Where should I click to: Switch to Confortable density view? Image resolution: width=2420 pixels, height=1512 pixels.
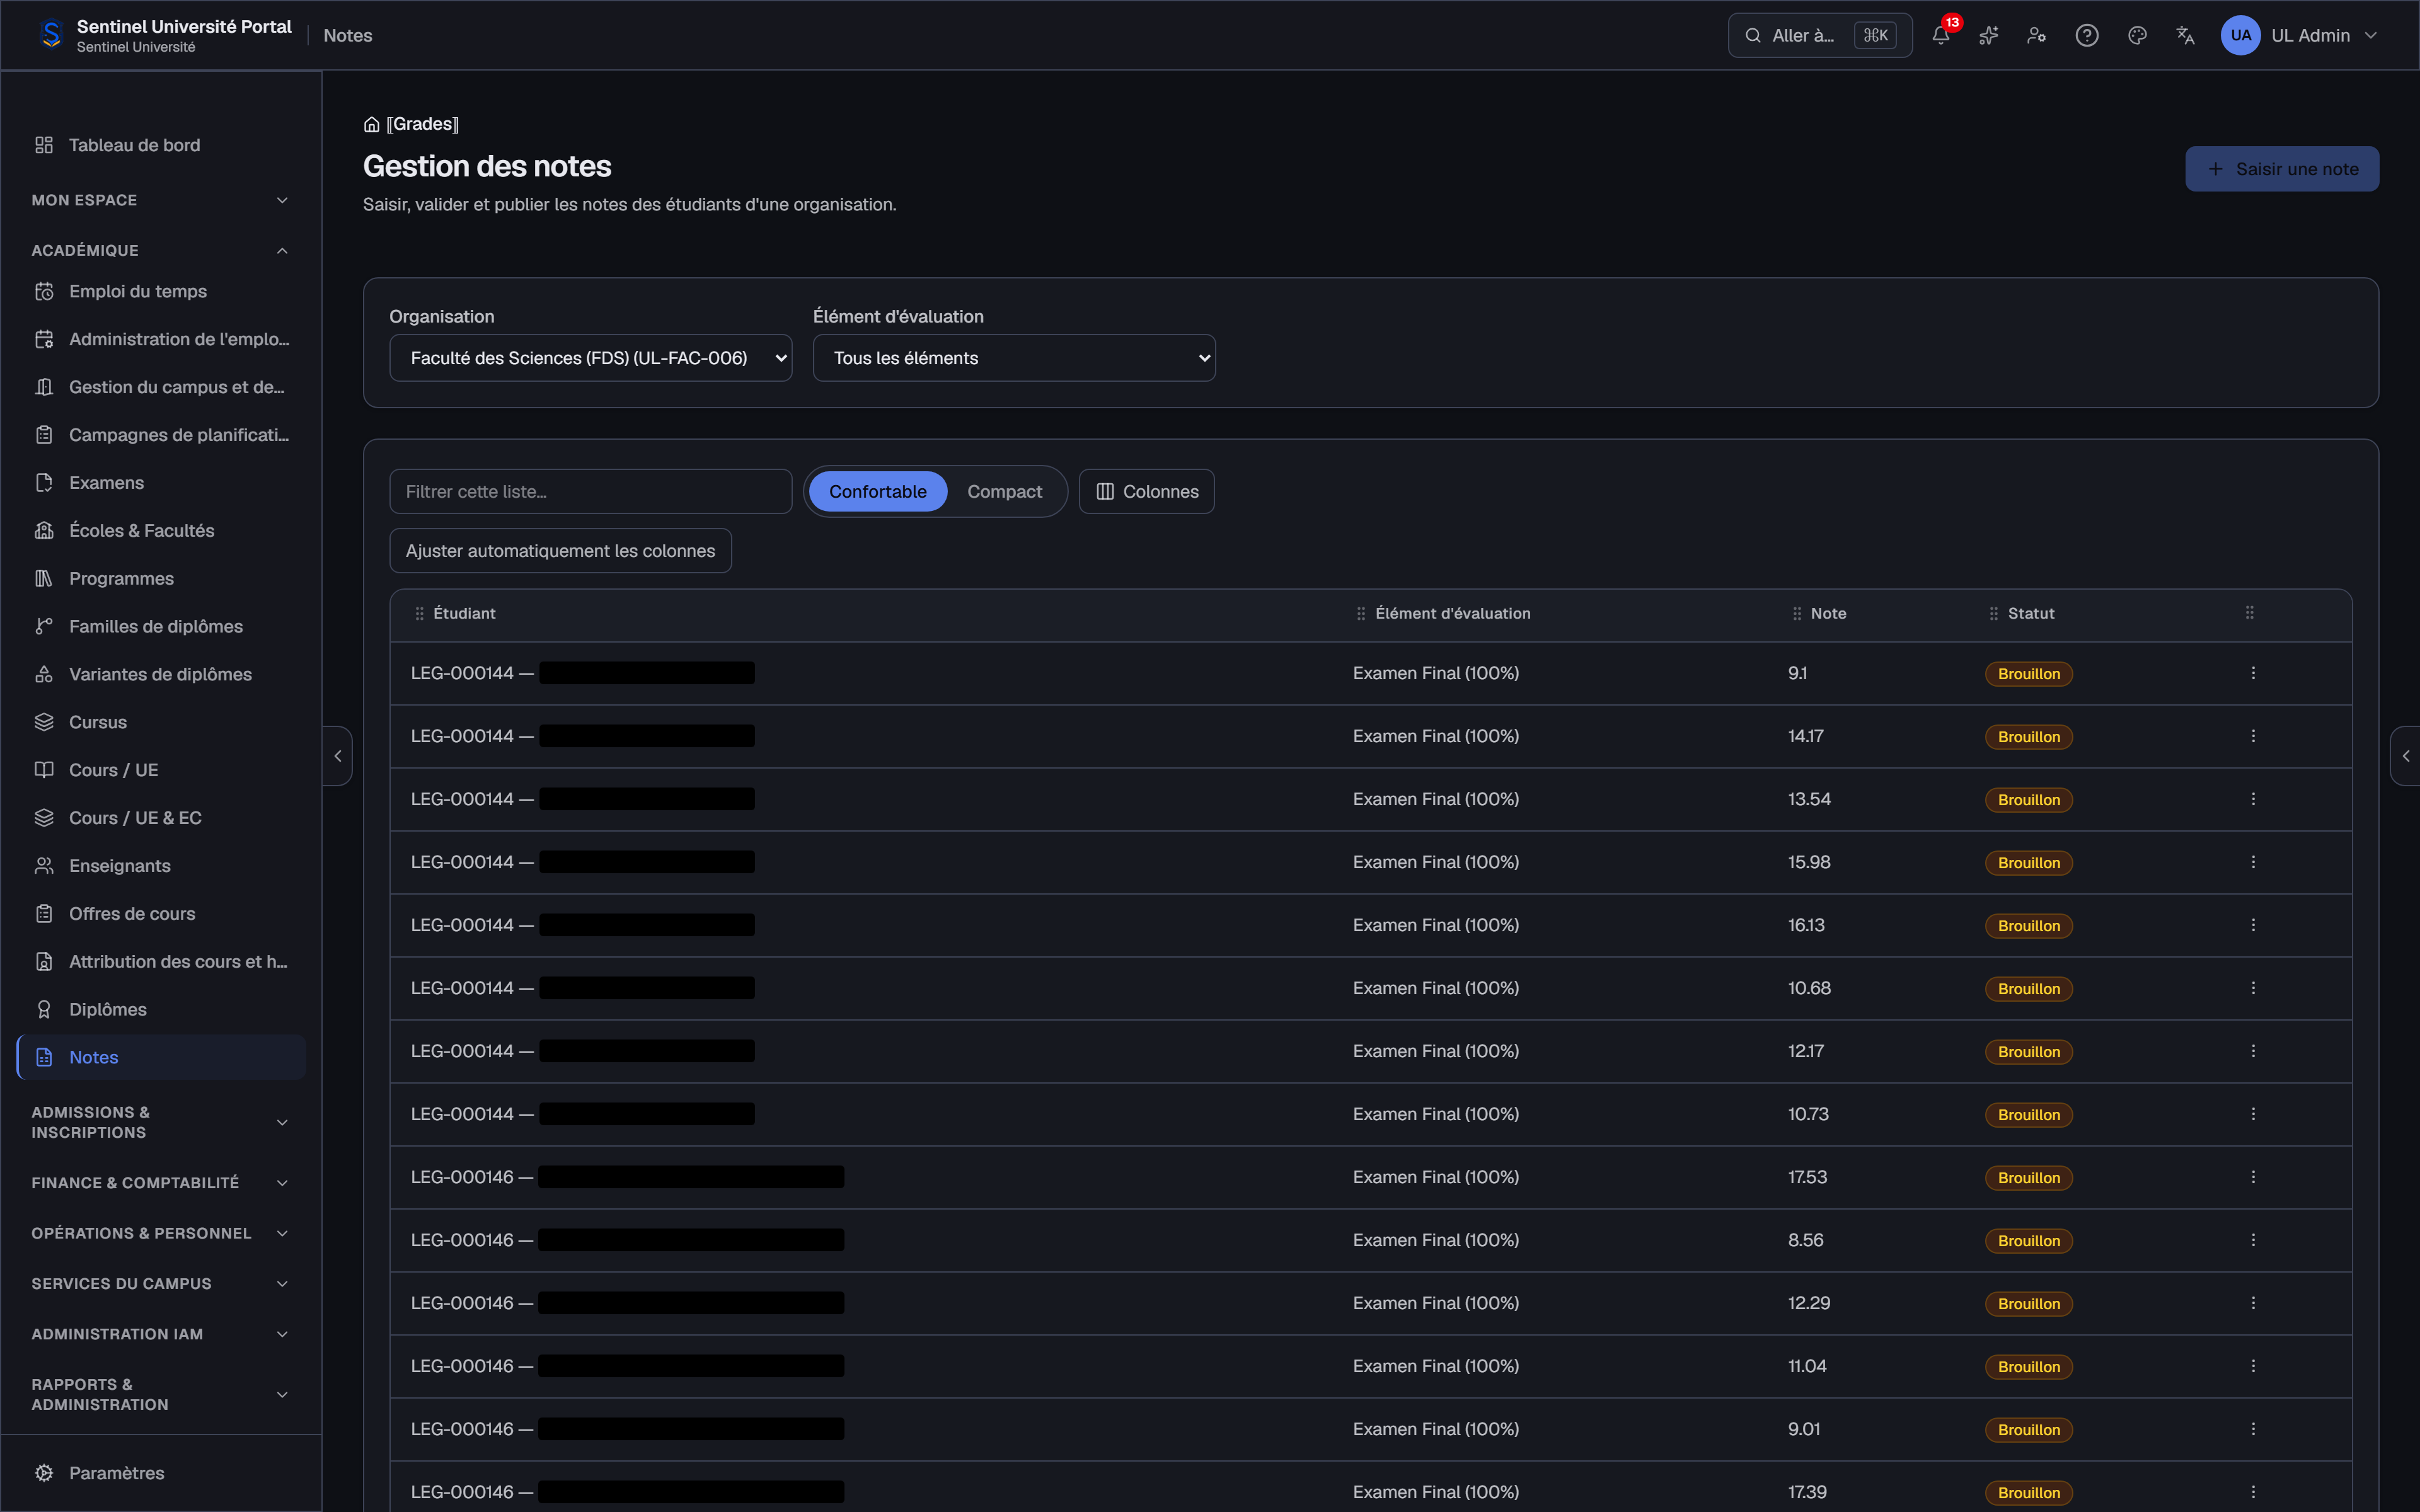click(x=877, y=492)
